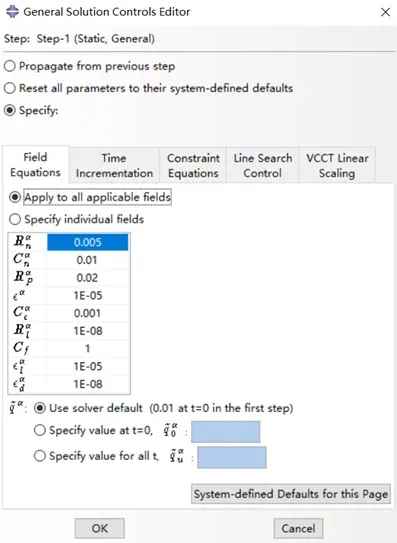Enable Apply to all applicable fields
Viewport: 397px width, 543px height.
pos(15,197)
